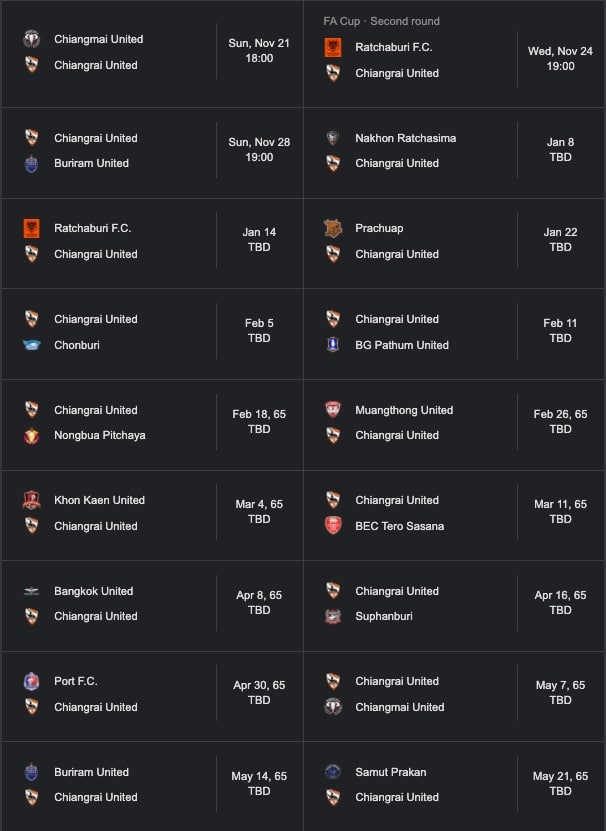
Task: Select the Samut Prakan team logo
Action: coord(333,772)
